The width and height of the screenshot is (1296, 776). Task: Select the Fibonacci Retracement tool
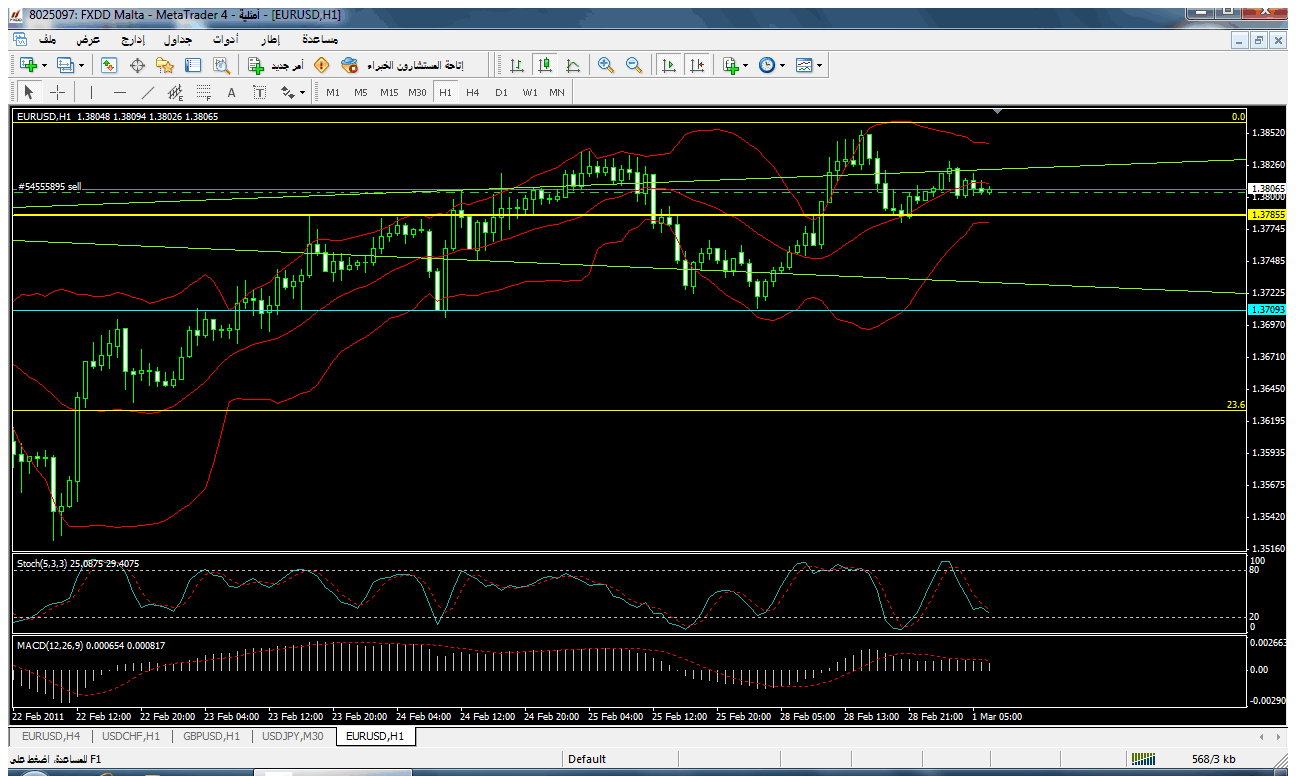(x=204, y=92)
